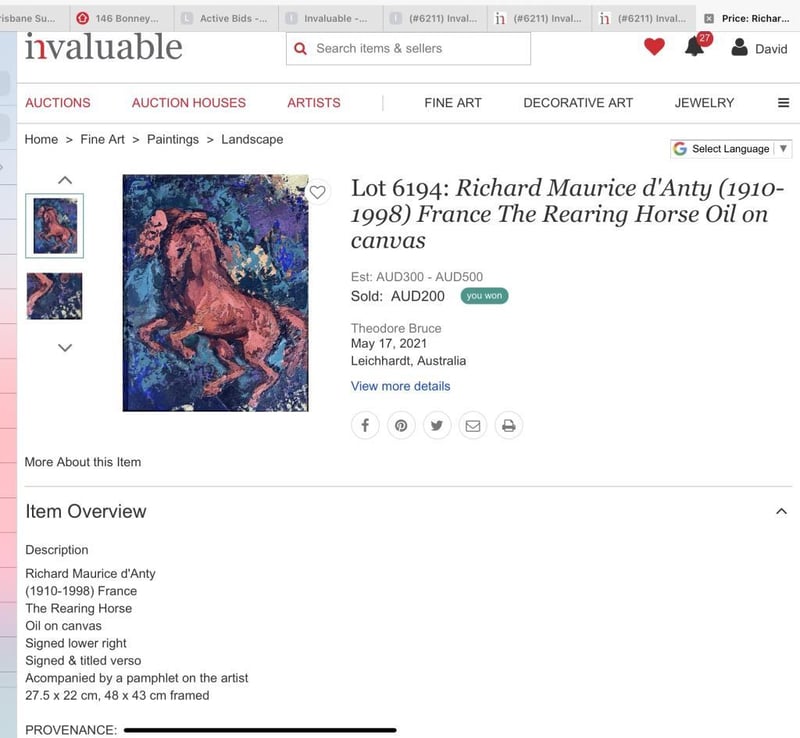Select second painting detail thumbnail
The width and height of the screenshot is (800, 738).
pyautogui.click(x=55, y=296)
